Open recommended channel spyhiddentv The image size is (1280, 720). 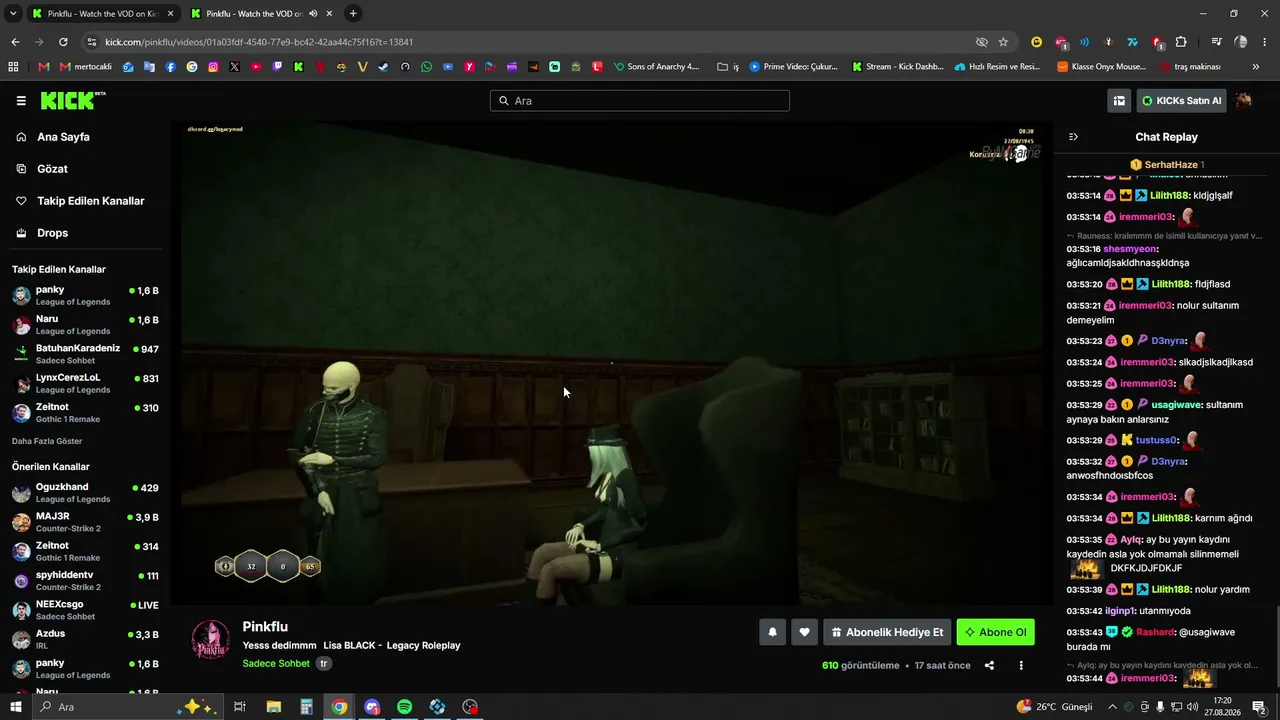(86, 580)
